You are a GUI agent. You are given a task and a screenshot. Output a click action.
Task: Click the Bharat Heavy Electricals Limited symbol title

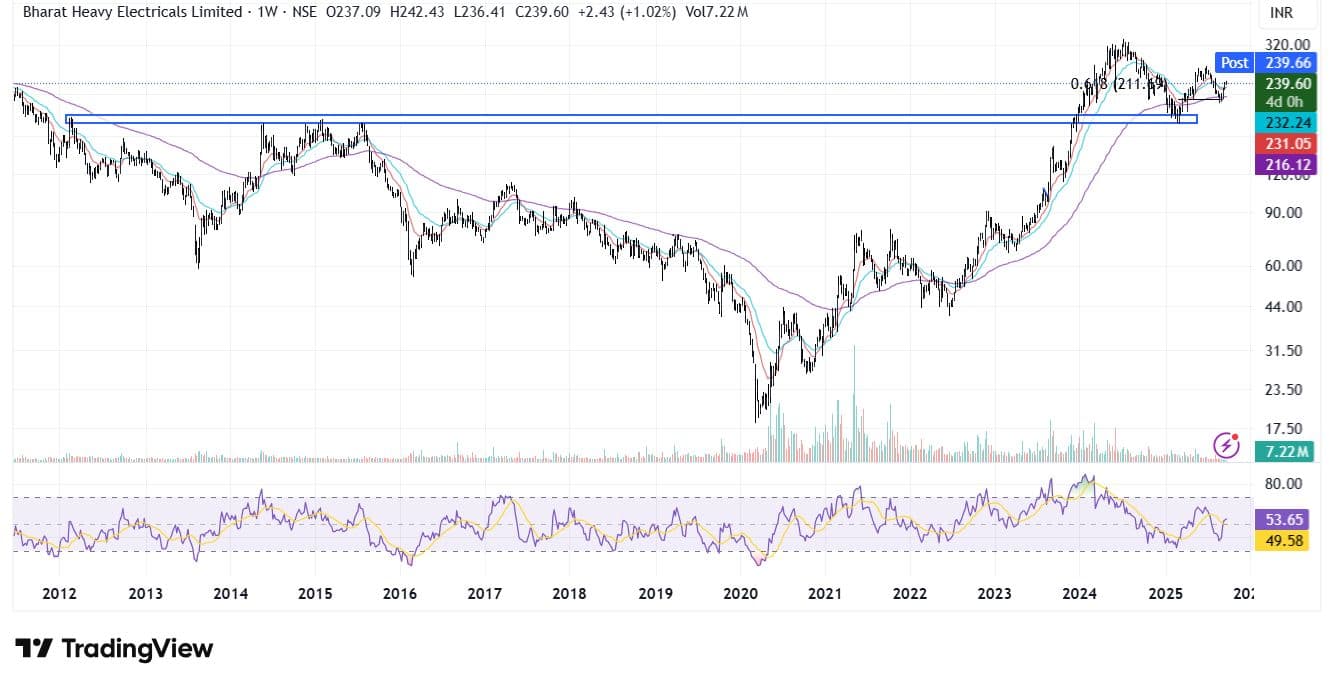pyautogui.click(x=132, y=12)
